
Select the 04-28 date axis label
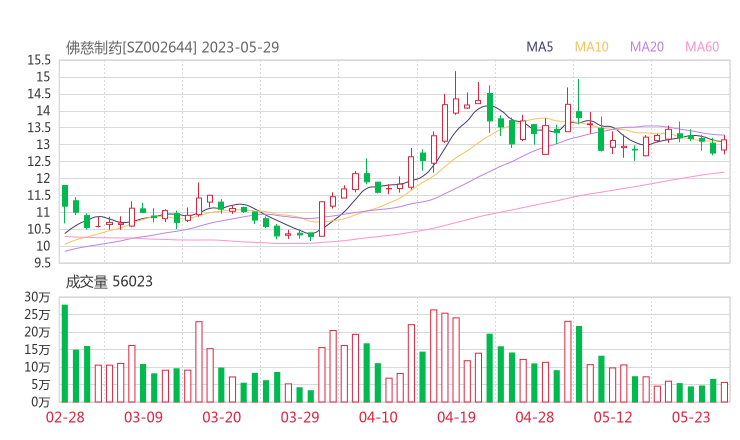point(534,417)
